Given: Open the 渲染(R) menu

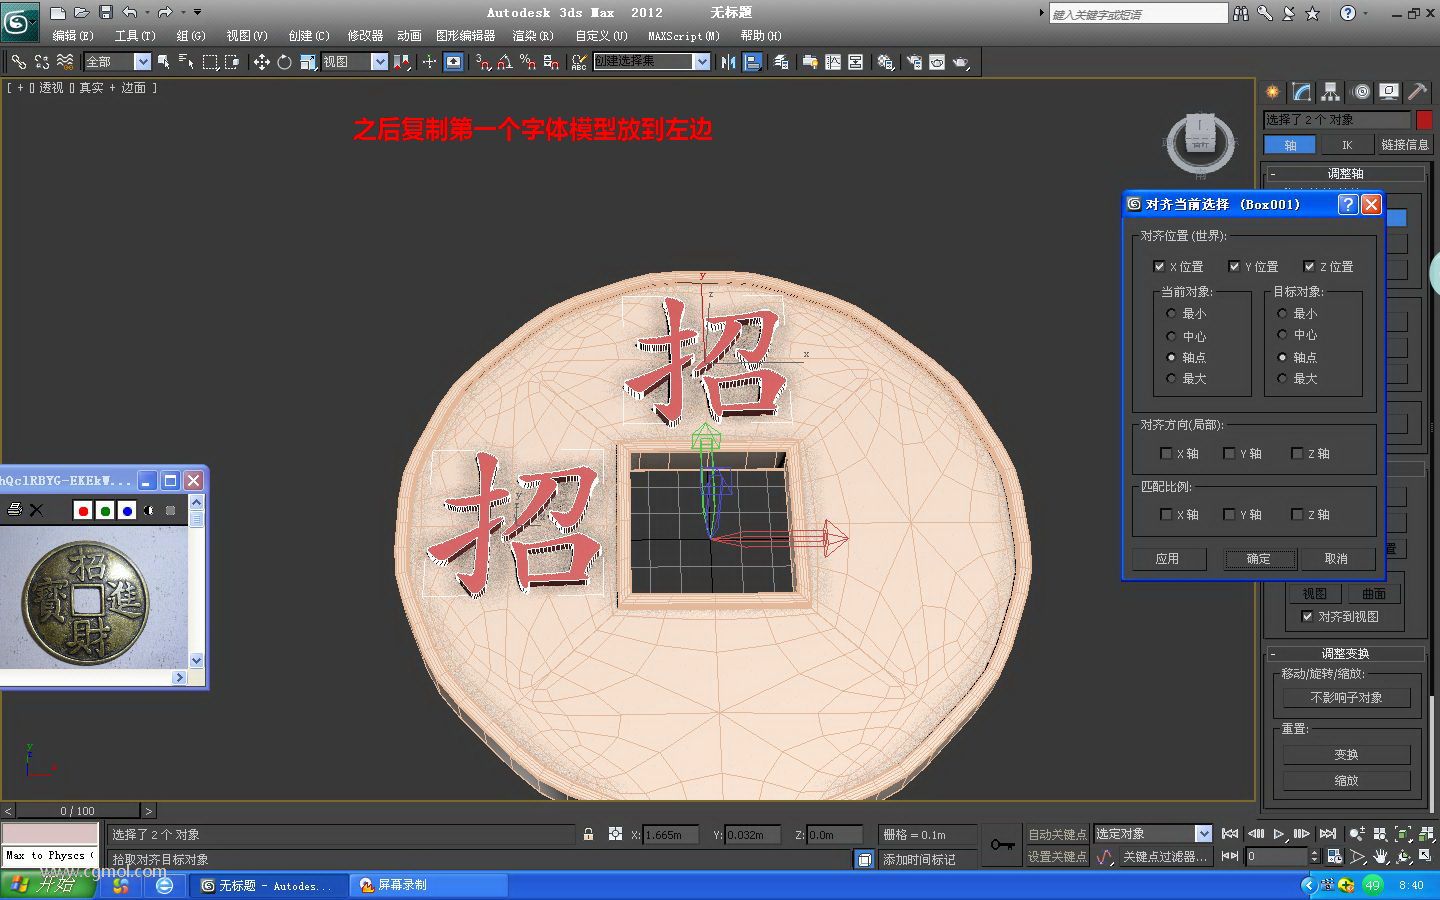Looking at the screenshot, I should pos(533,36).
